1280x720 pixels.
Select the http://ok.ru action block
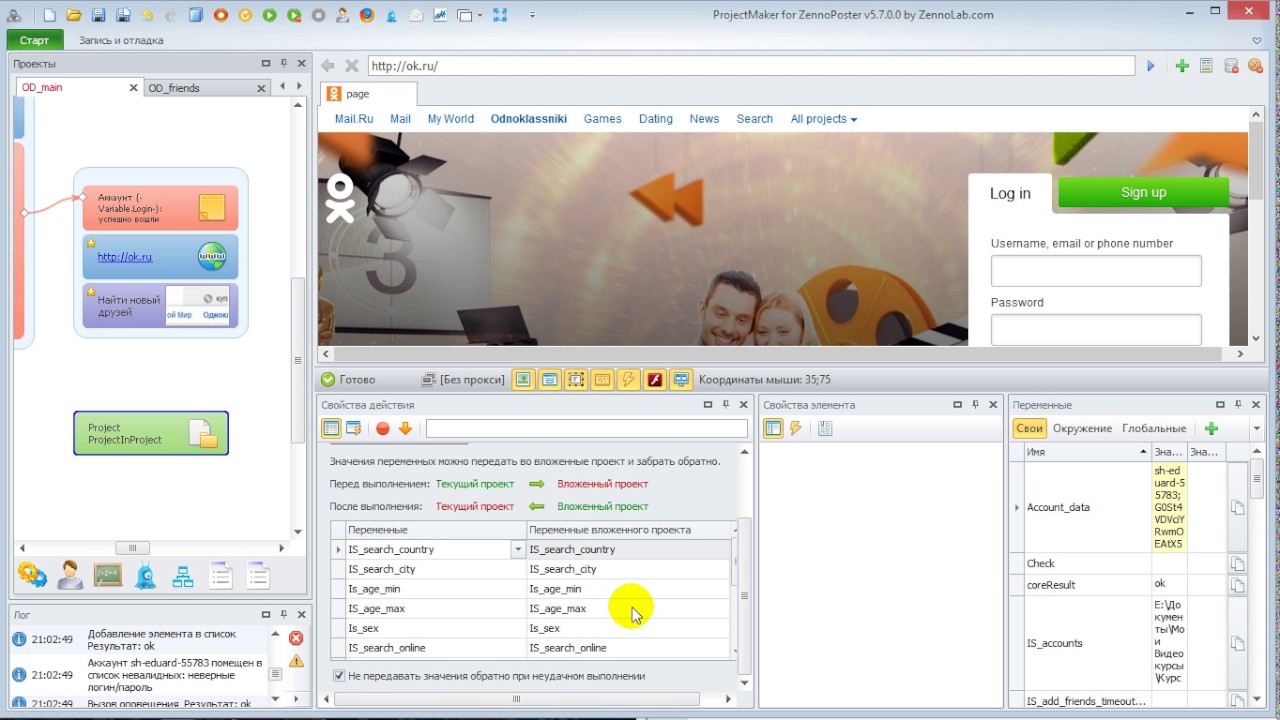(160, 257)
